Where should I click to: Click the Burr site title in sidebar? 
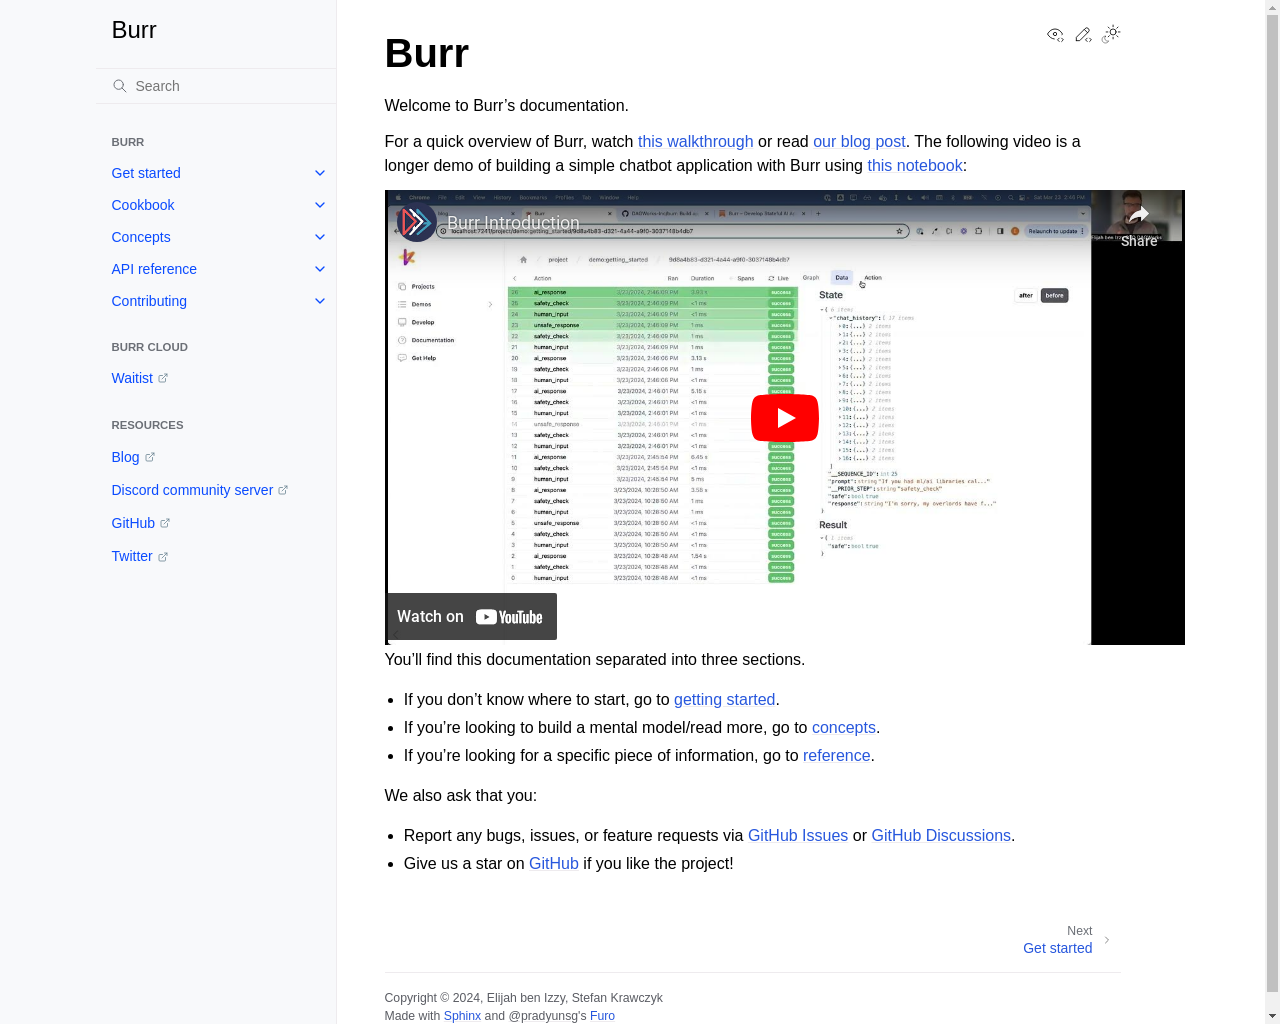(x=134, y=30)
